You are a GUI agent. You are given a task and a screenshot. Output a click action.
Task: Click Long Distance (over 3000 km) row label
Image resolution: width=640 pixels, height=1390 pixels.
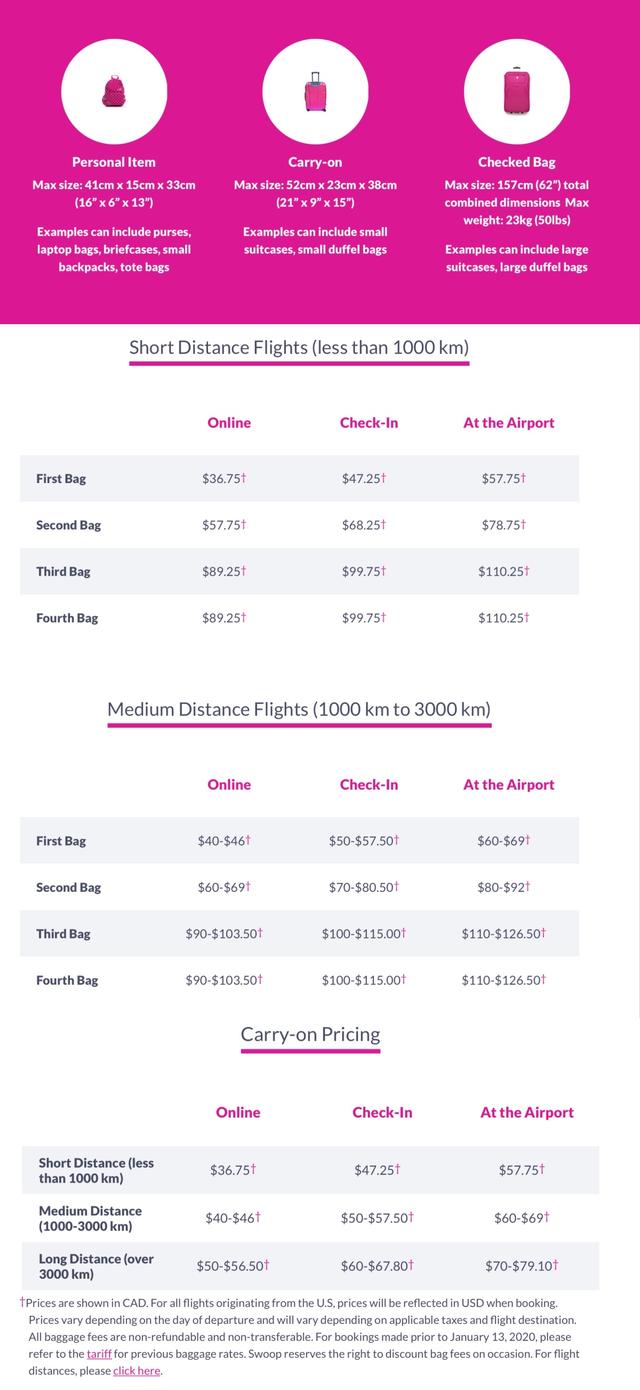[x=96, y=1267]
